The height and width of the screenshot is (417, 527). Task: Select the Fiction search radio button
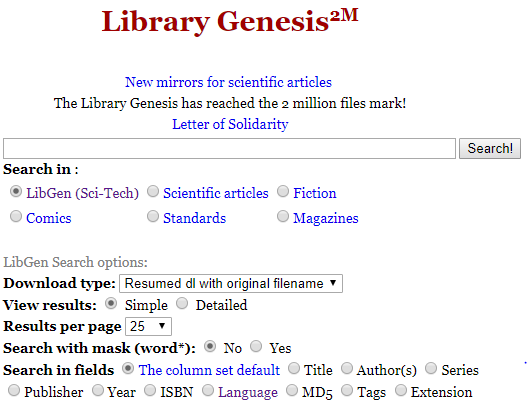click(x=283, y=192)
